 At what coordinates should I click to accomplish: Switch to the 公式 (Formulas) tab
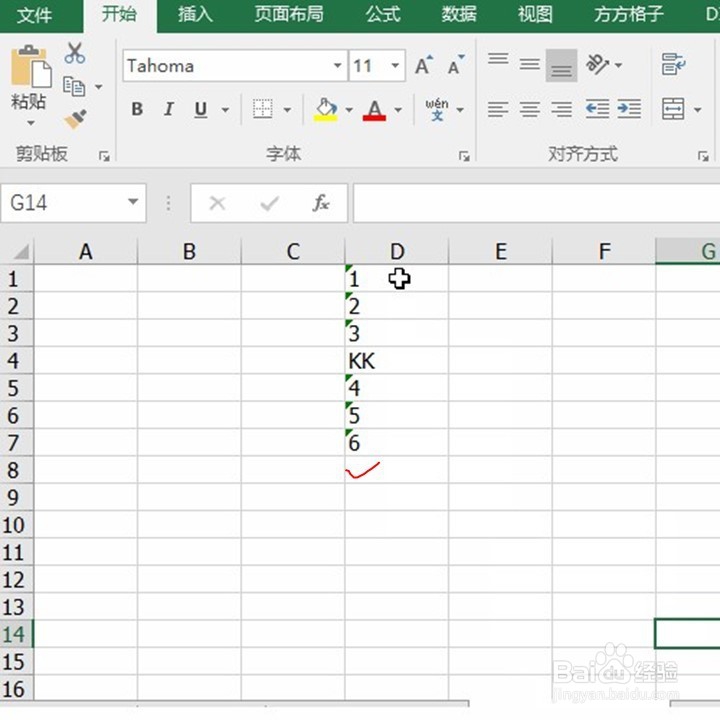click(383, 14)
